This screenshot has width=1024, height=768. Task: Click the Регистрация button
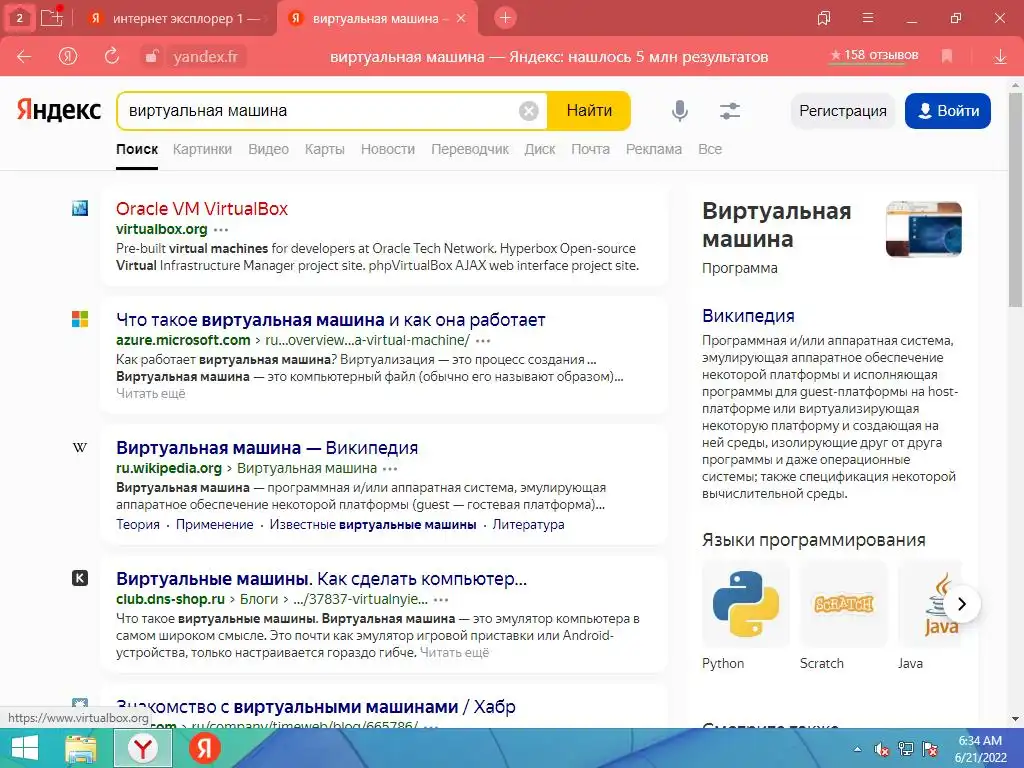(842, 111)
